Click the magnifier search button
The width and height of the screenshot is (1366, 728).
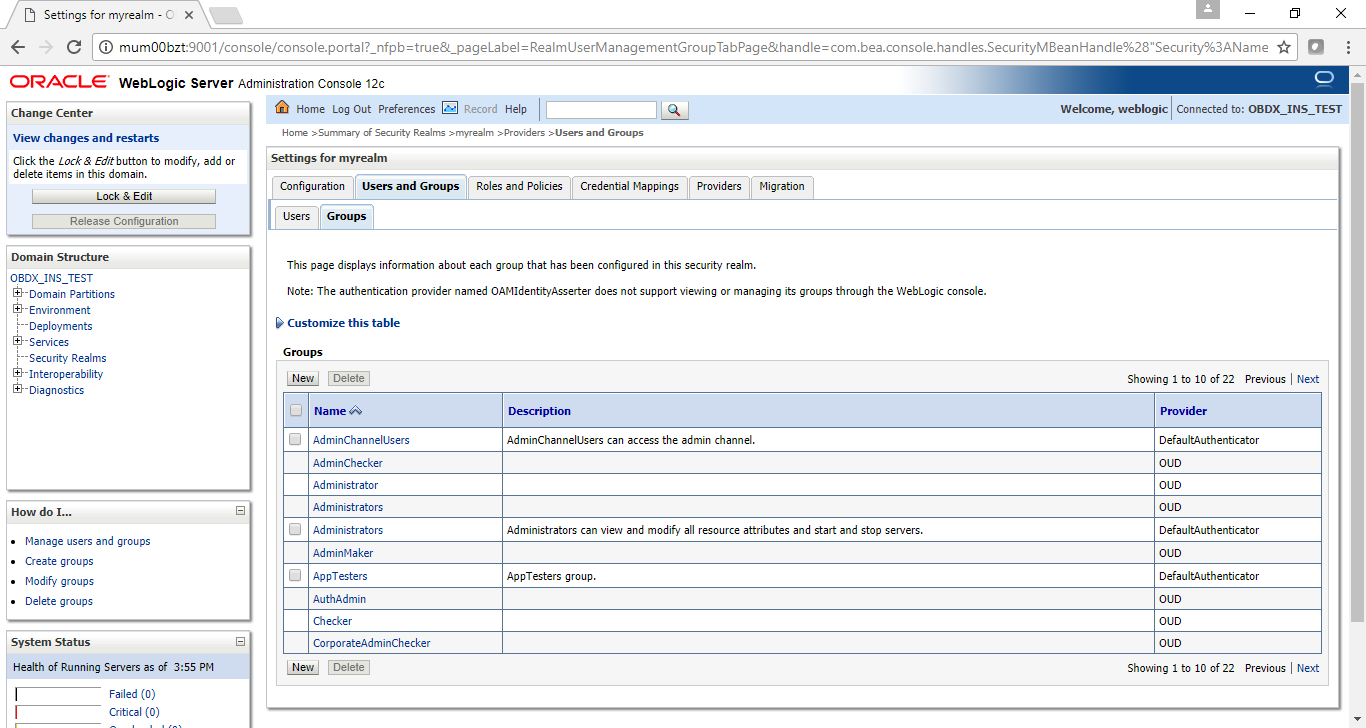pyautogui.click(x=675, y=110)
